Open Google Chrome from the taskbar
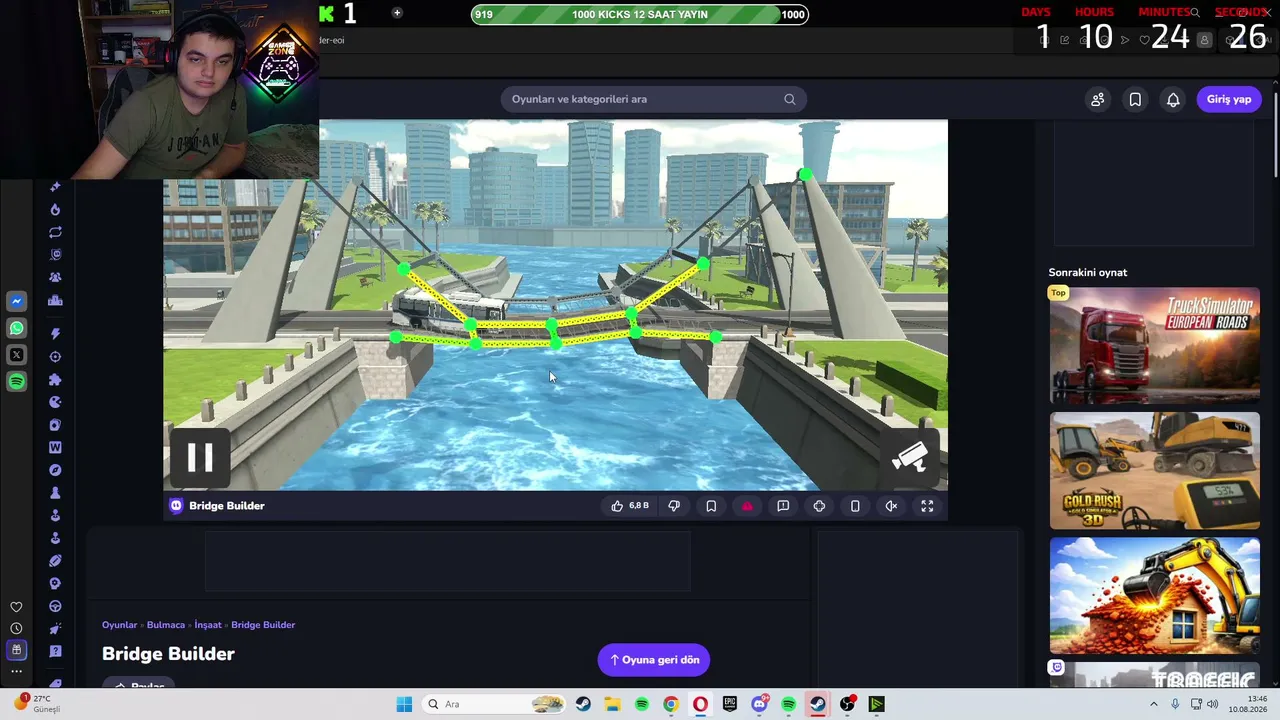This screenshot has height=720, width=1280. (x=671, y=704)
